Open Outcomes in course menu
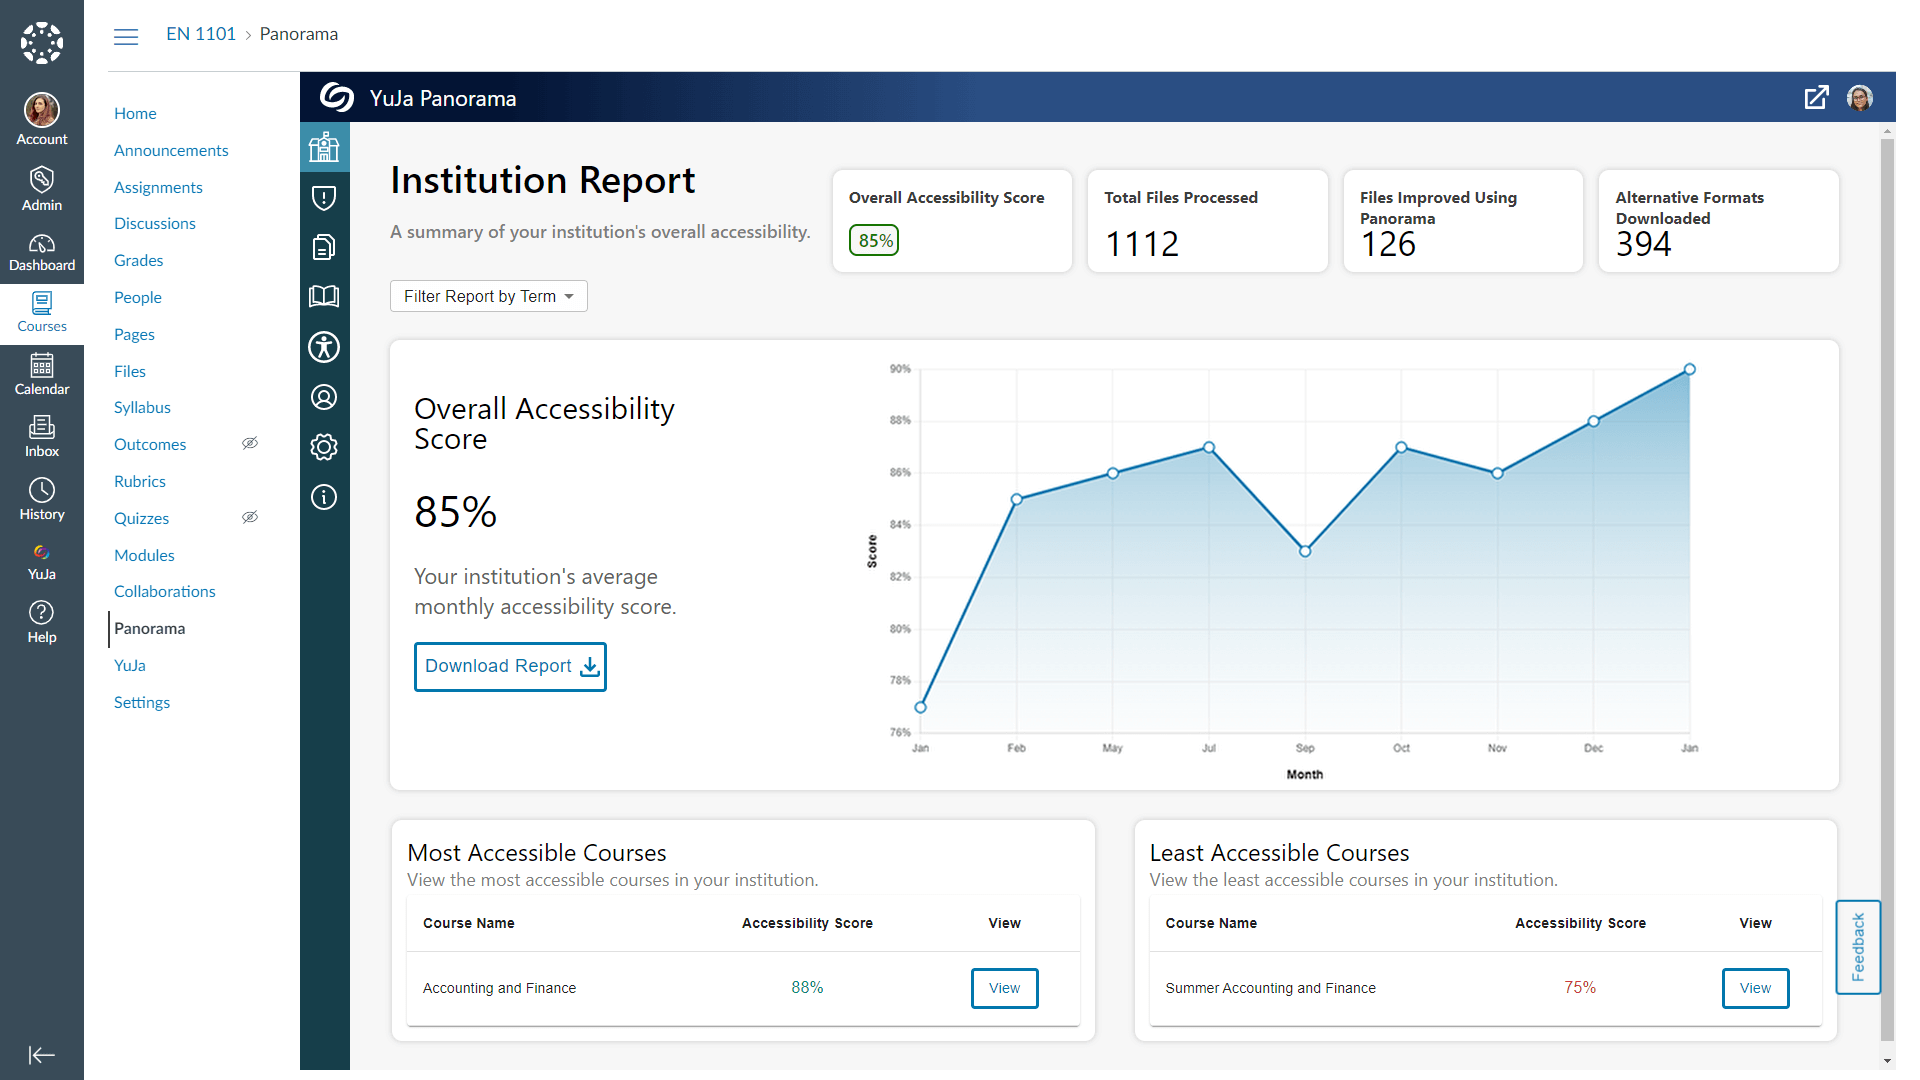This screenshot has height=1080, width=1920. [150, 444]
